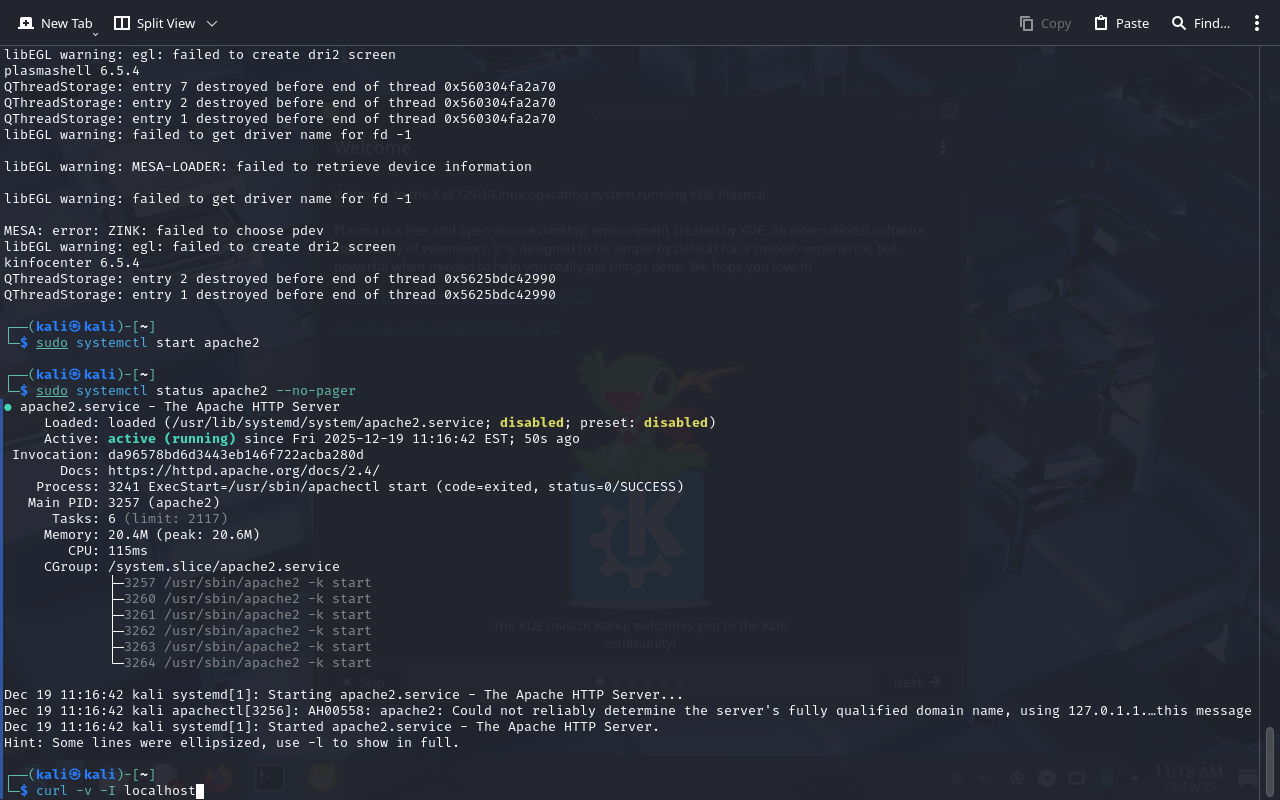Open the three-dot kebab menu
Image resolution: width=1280 pixels, height=800 pixels.
tap(1257, 23)
